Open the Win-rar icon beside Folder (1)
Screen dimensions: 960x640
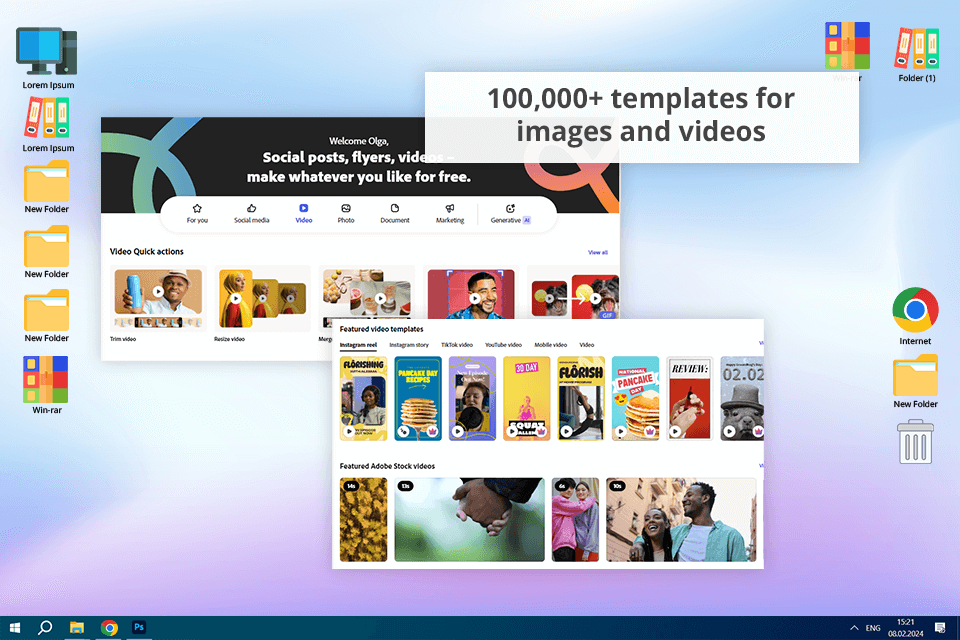847,46
